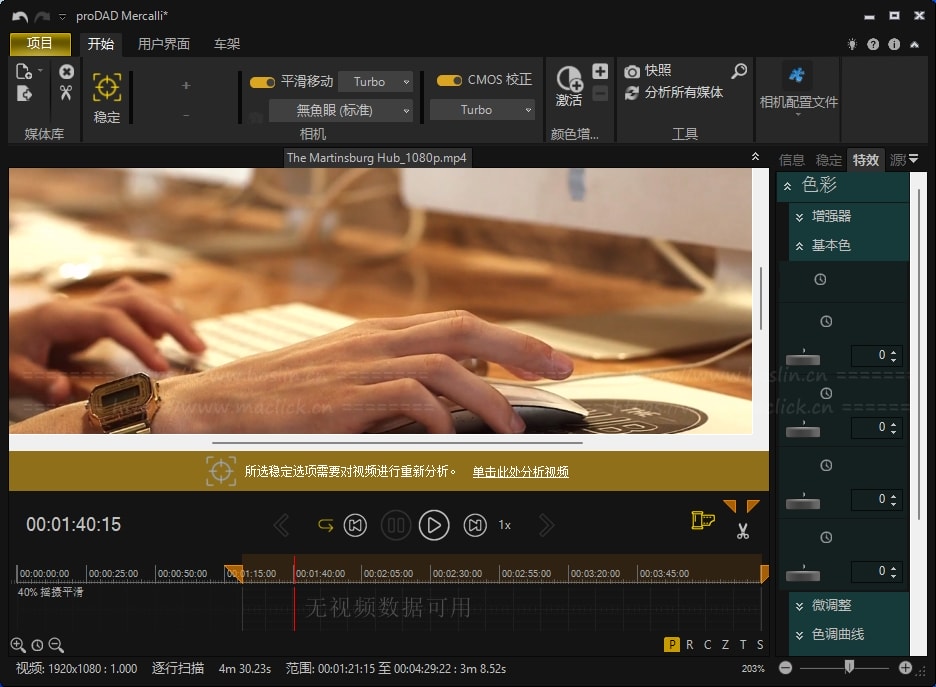Toggle the T timeline mode
Viewport: 936px width, 687px height.
[x=743, y=645]
